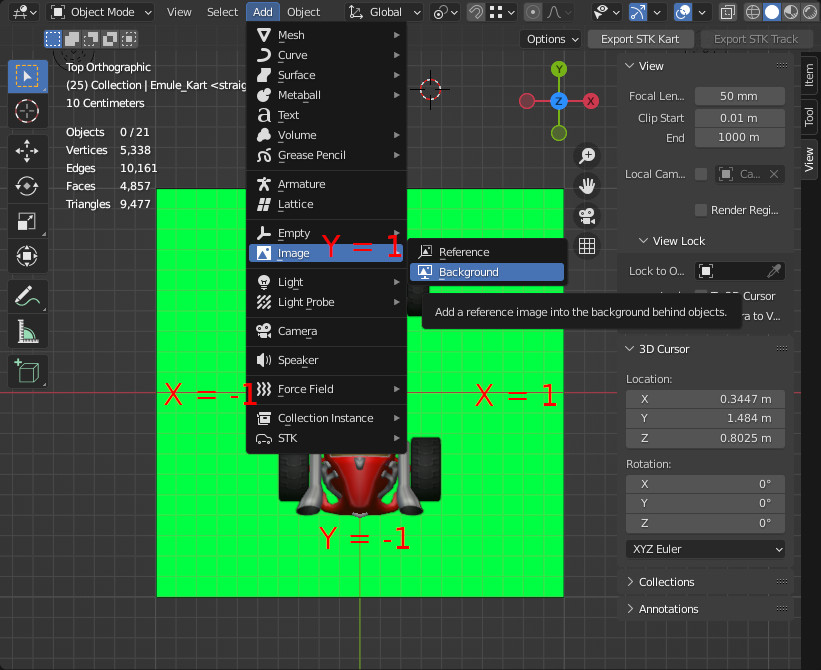Toggle show gizmo button

point(637,12)
